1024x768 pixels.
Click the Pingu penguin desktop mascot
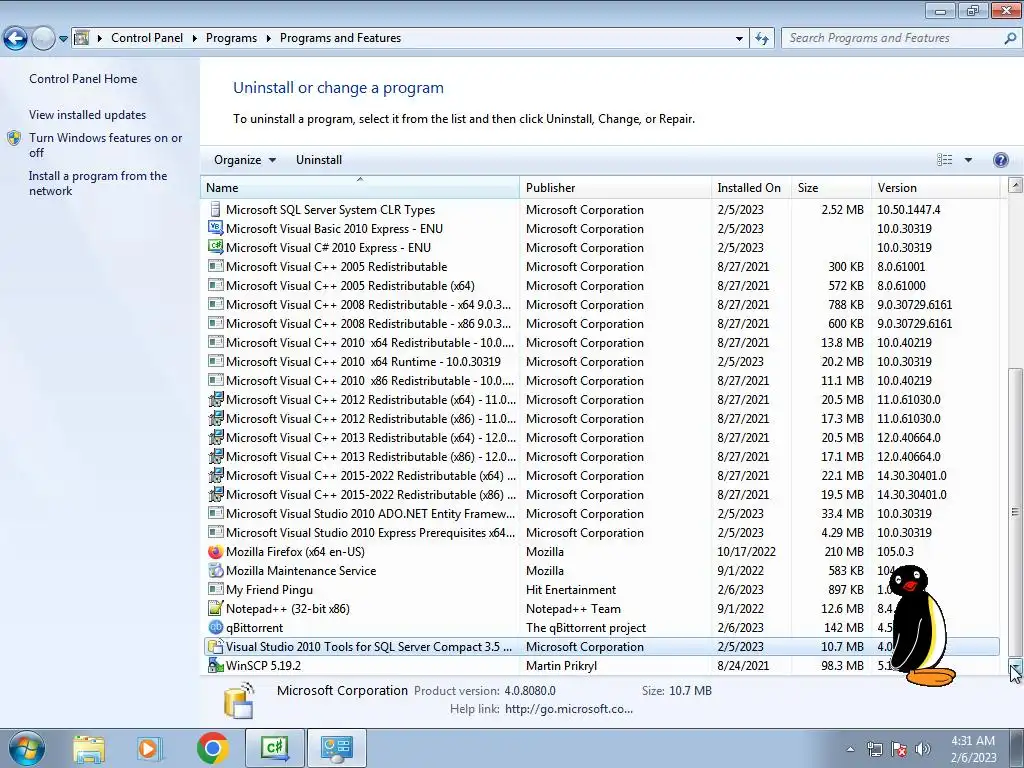pyautogui.click(x=920, y=625)
